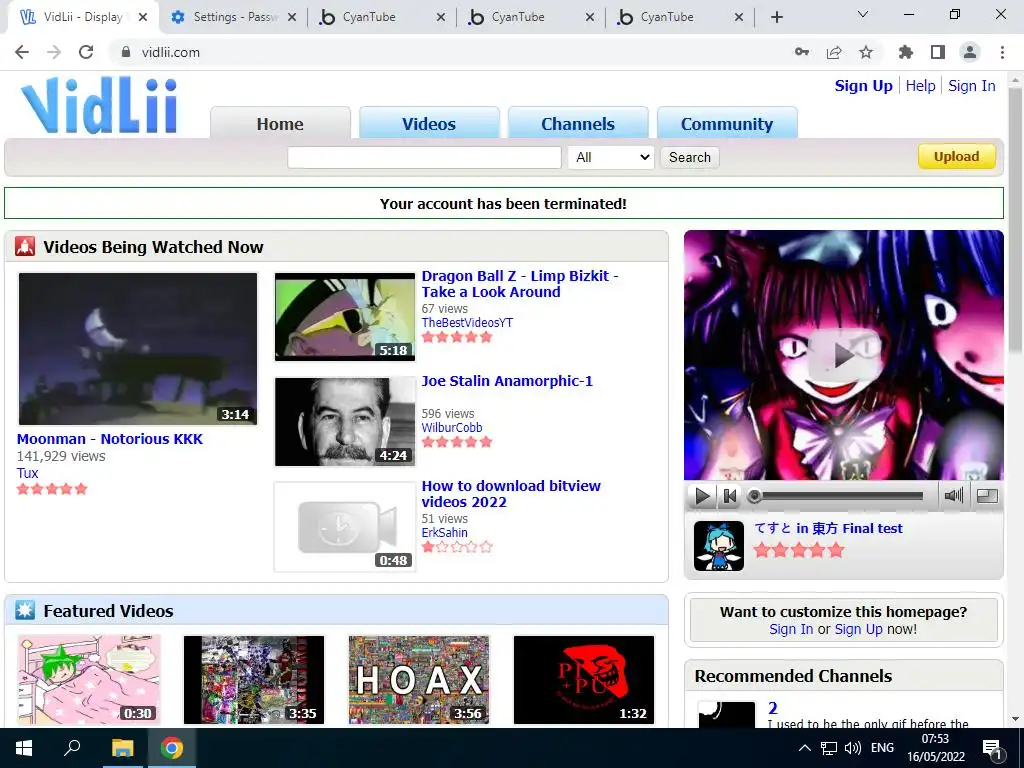Click Sign Up link in header

tap(863, 86)
